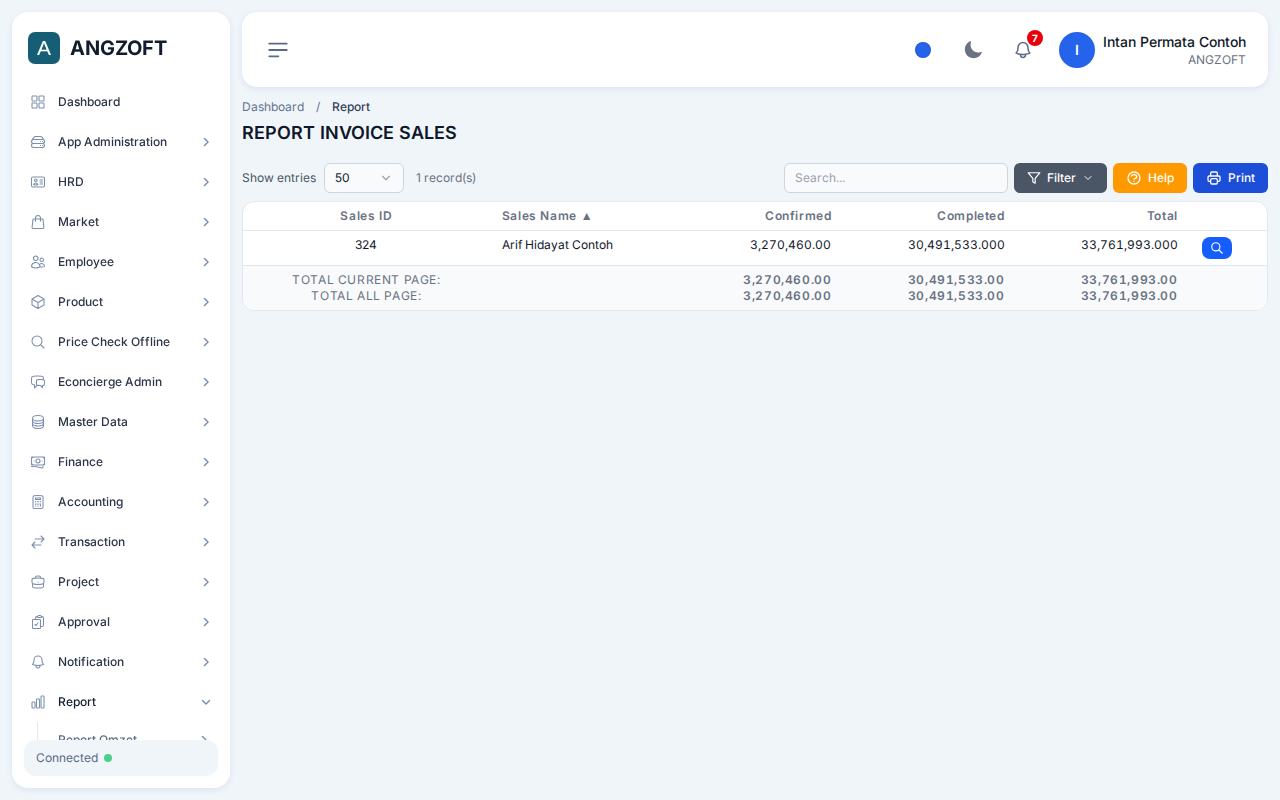Open Dashboard menu item in sidebar
This screenshot has width=1280, height=800.
[121, 102]
